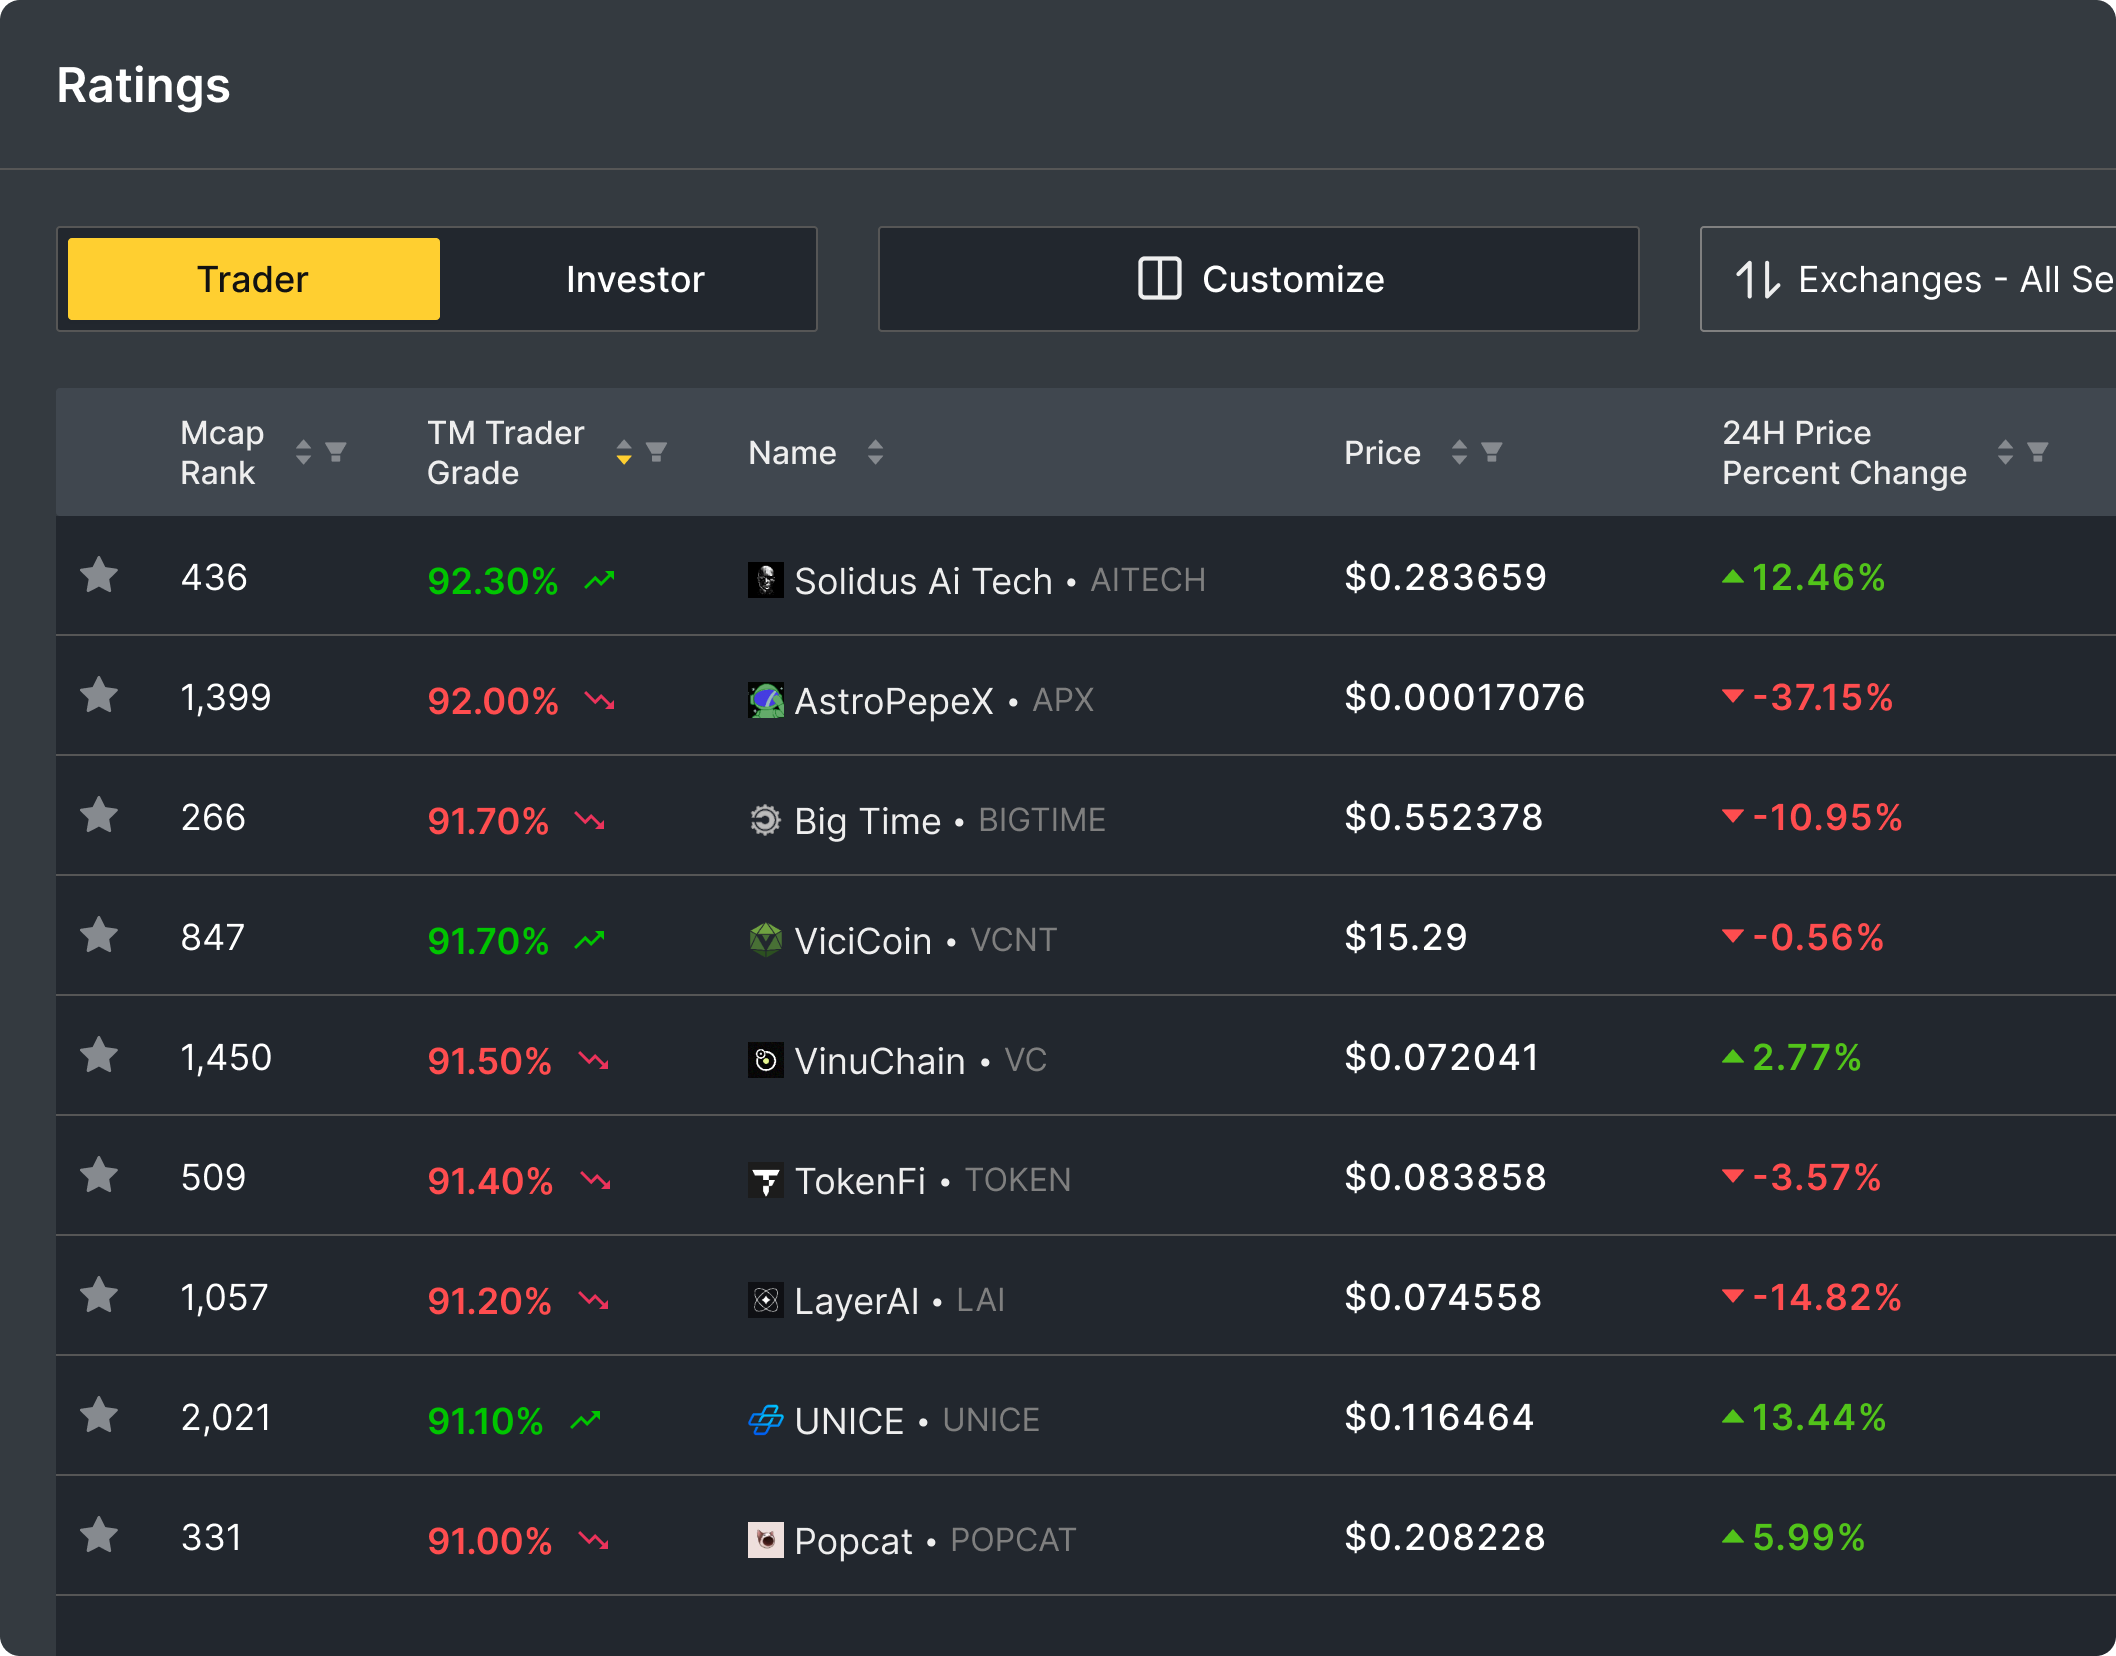Click the Ratings page heading
The height and width of the screenshot is (1656, 2116).
coord(143,86)
